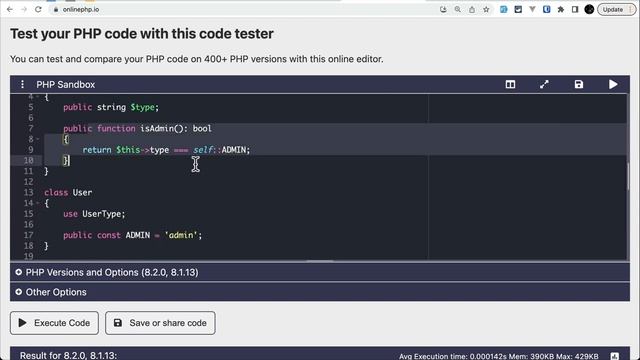
Task: Open the dark square extension after the light-blue one
Action: [518, 9]
